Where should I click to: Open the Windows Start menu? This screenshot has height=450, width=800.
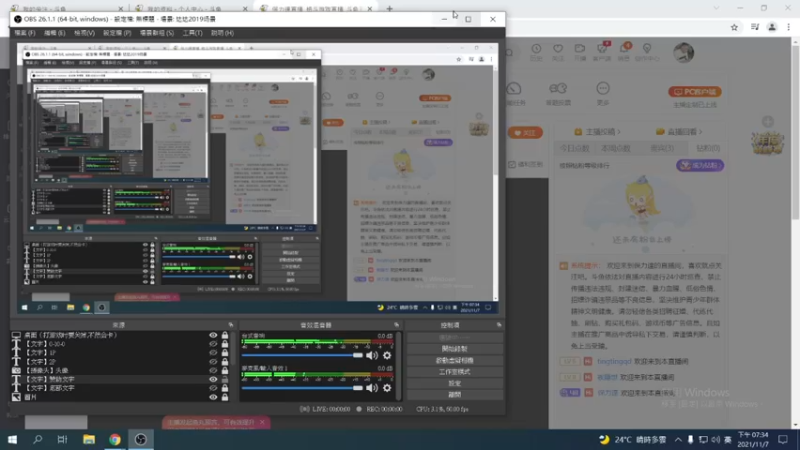click(12, 439)
